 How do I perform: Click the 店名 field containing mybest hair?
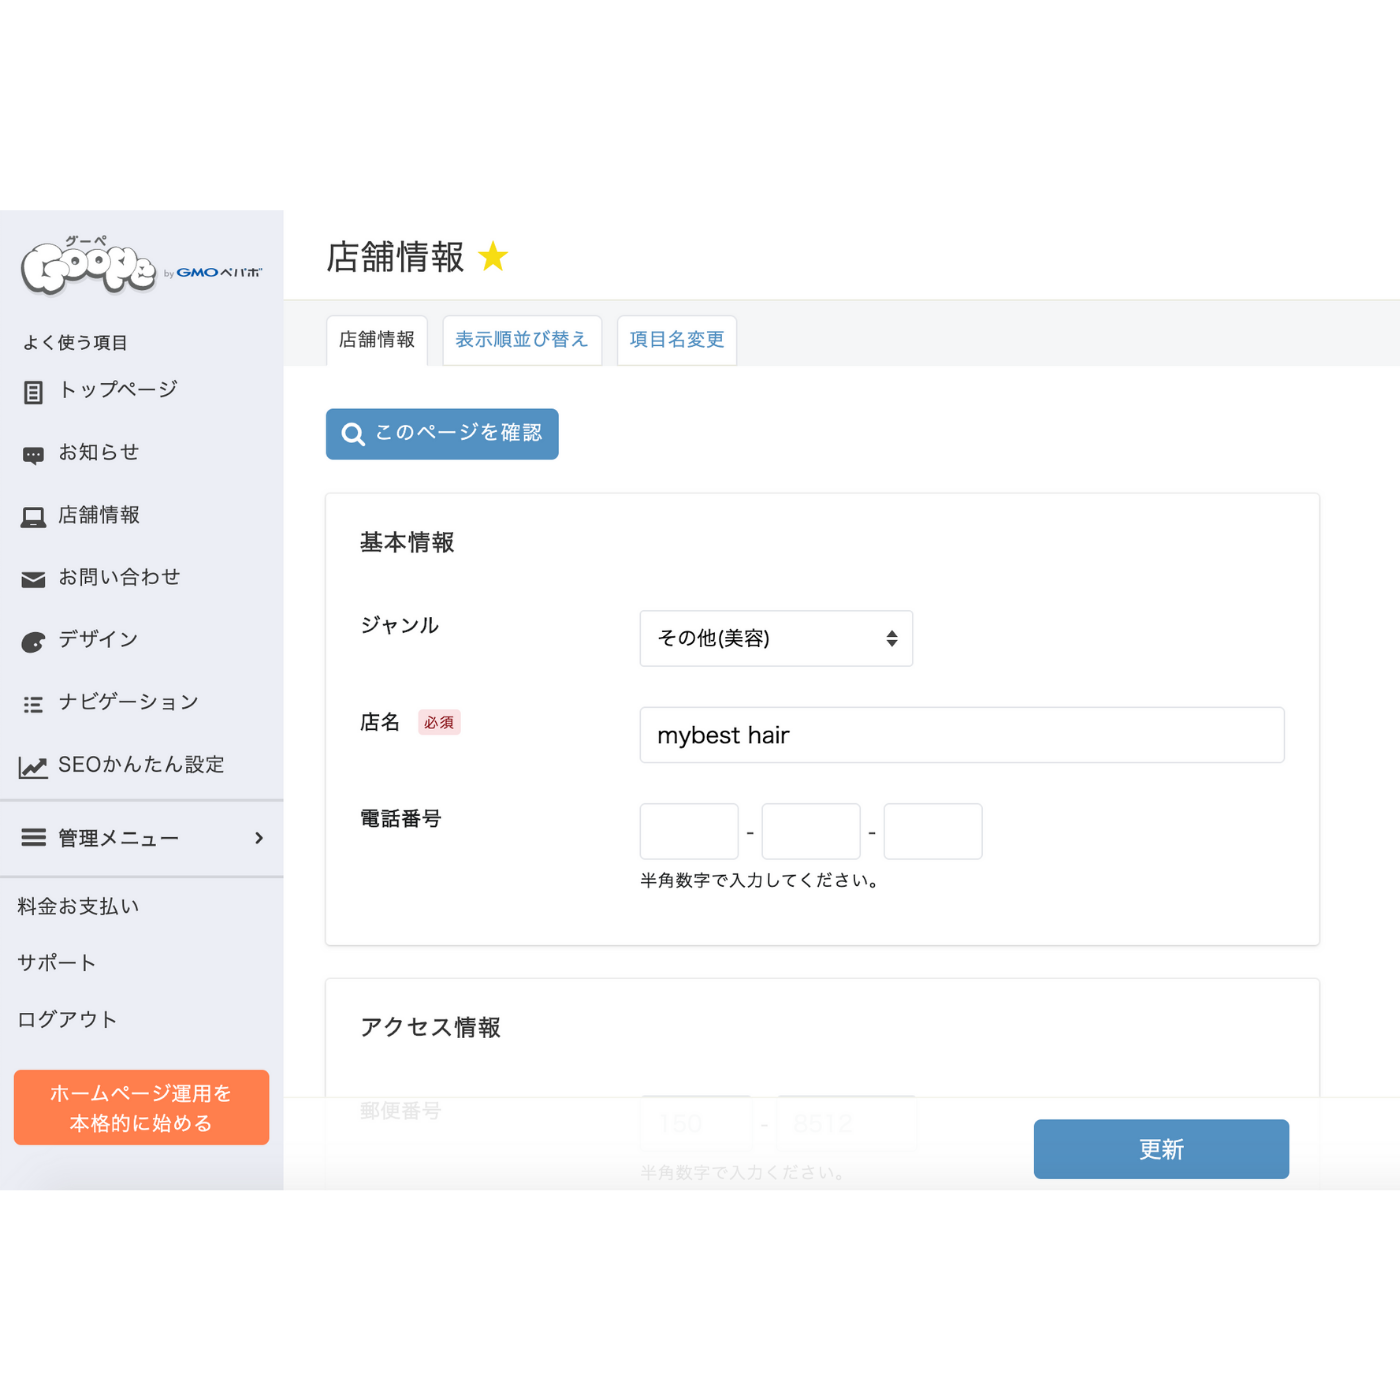coord(962,735)
